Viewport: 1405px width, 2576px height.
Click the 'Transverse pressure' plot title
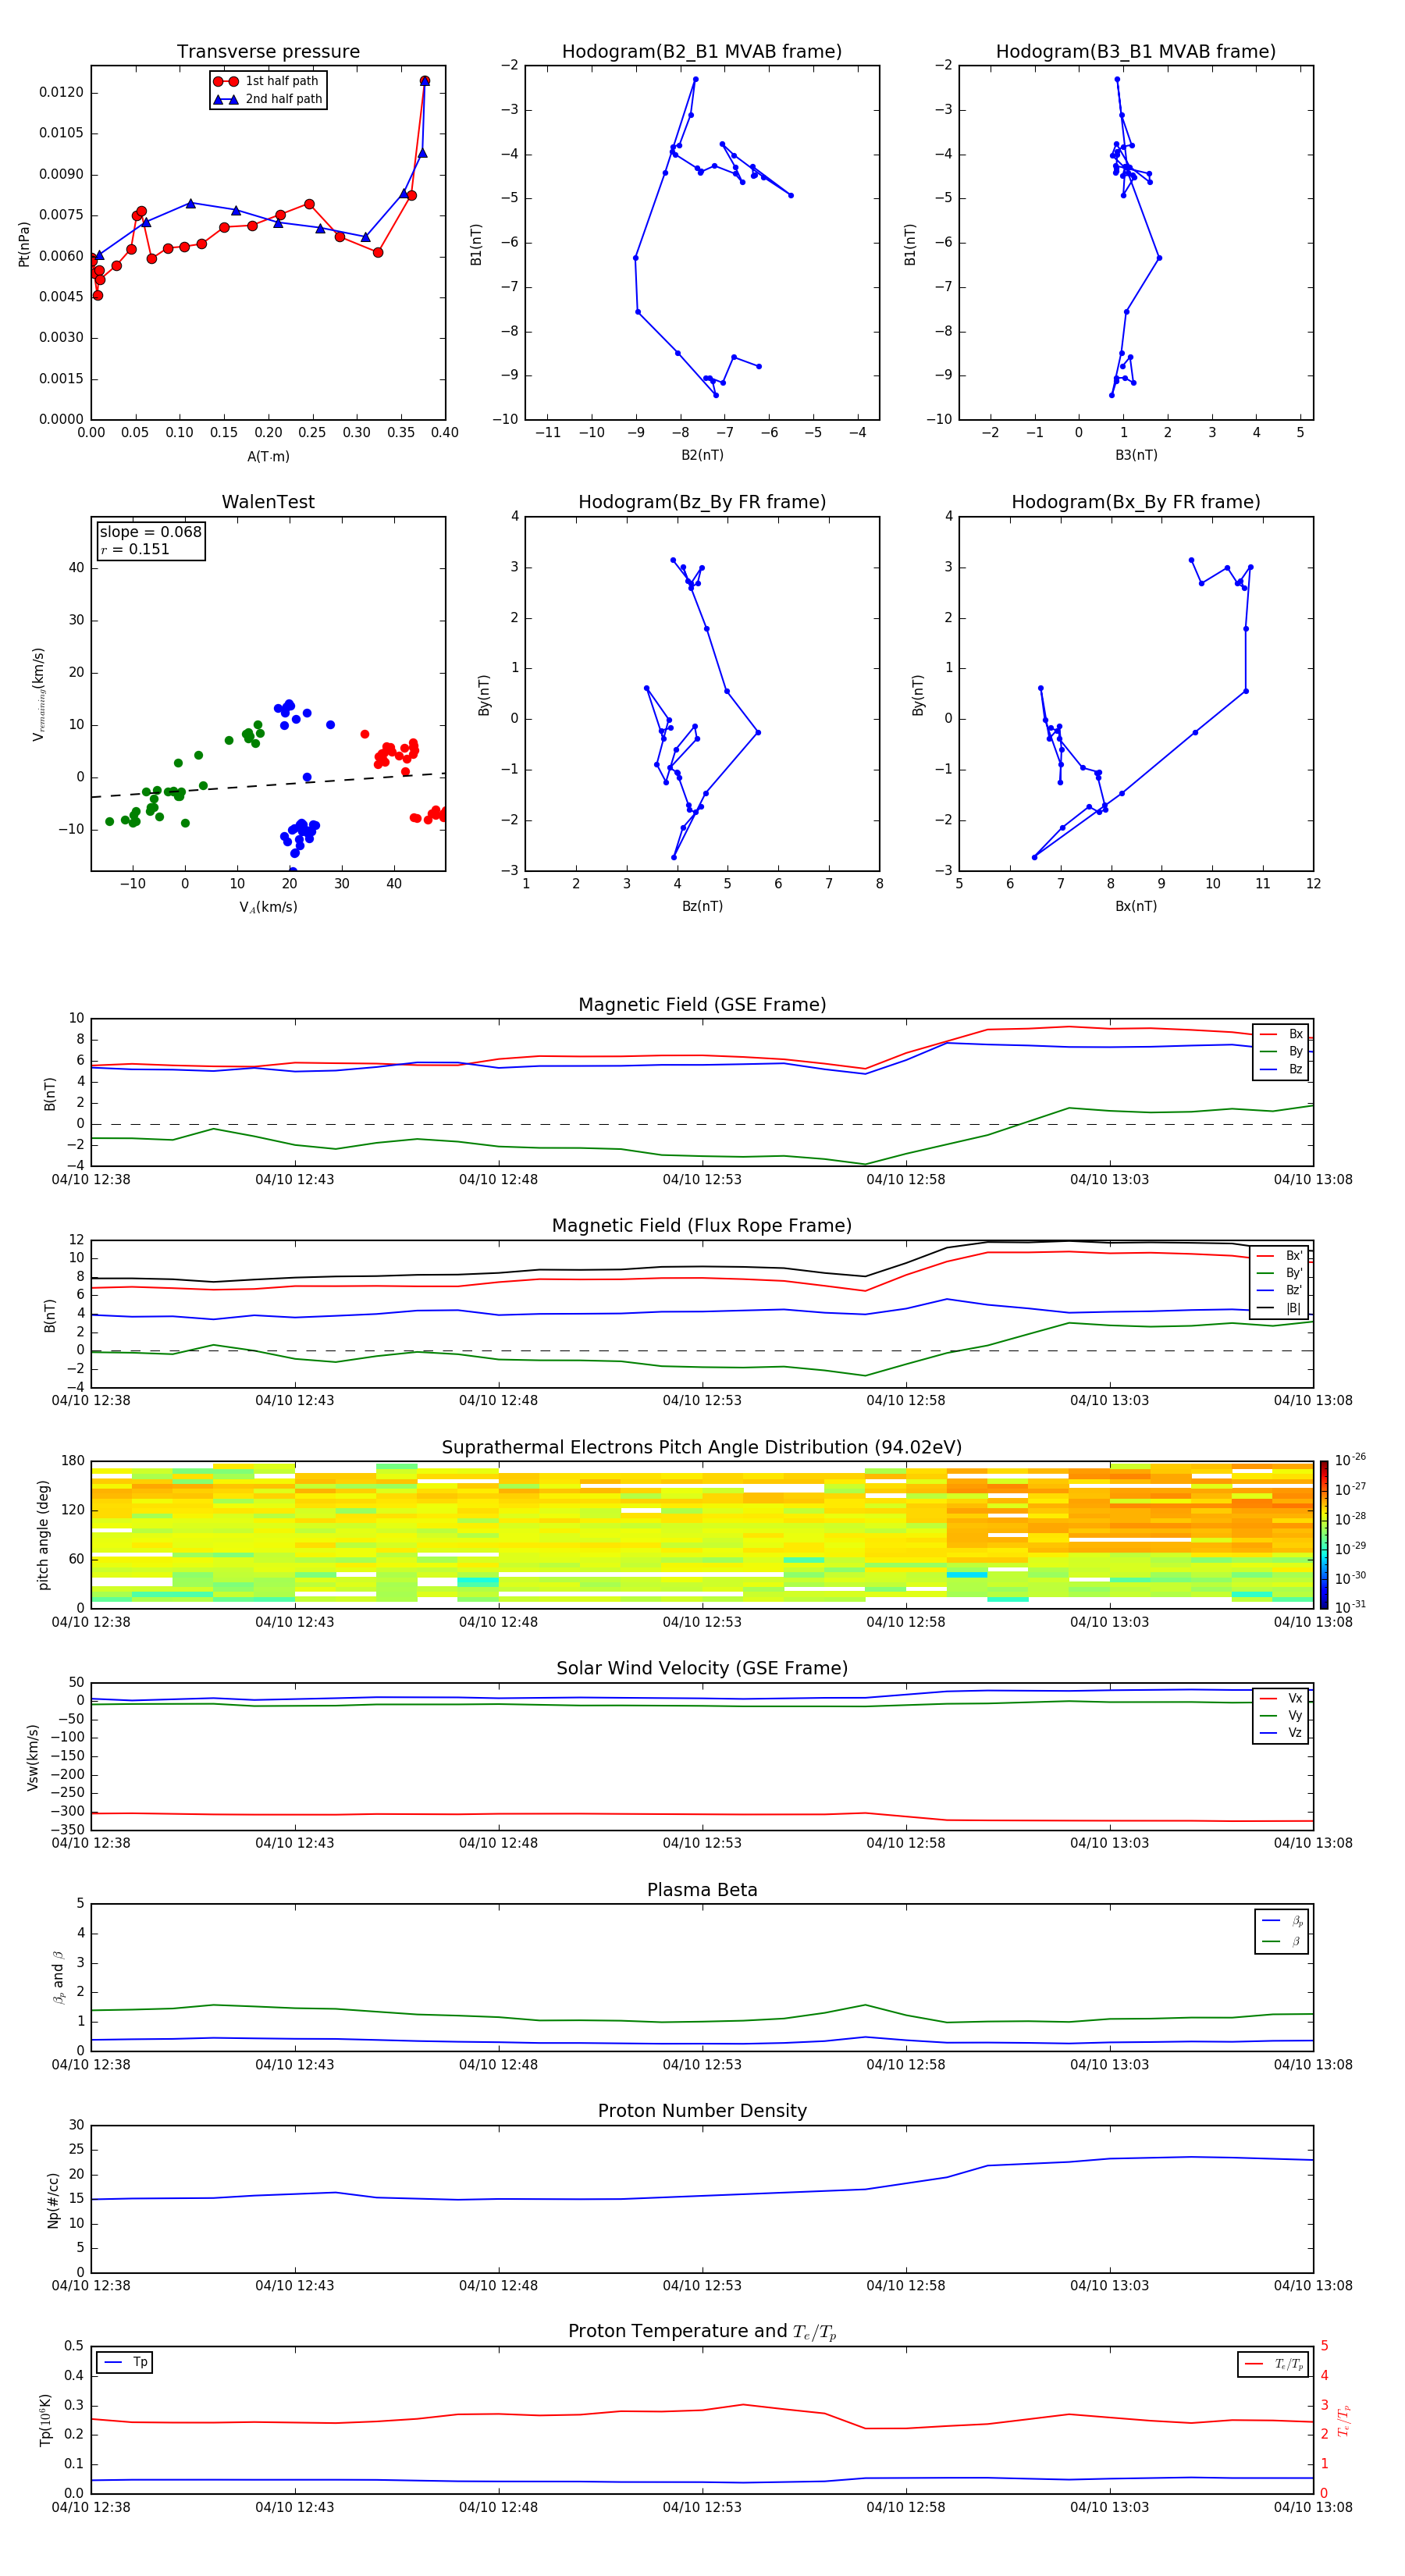(x=268, y=52)
